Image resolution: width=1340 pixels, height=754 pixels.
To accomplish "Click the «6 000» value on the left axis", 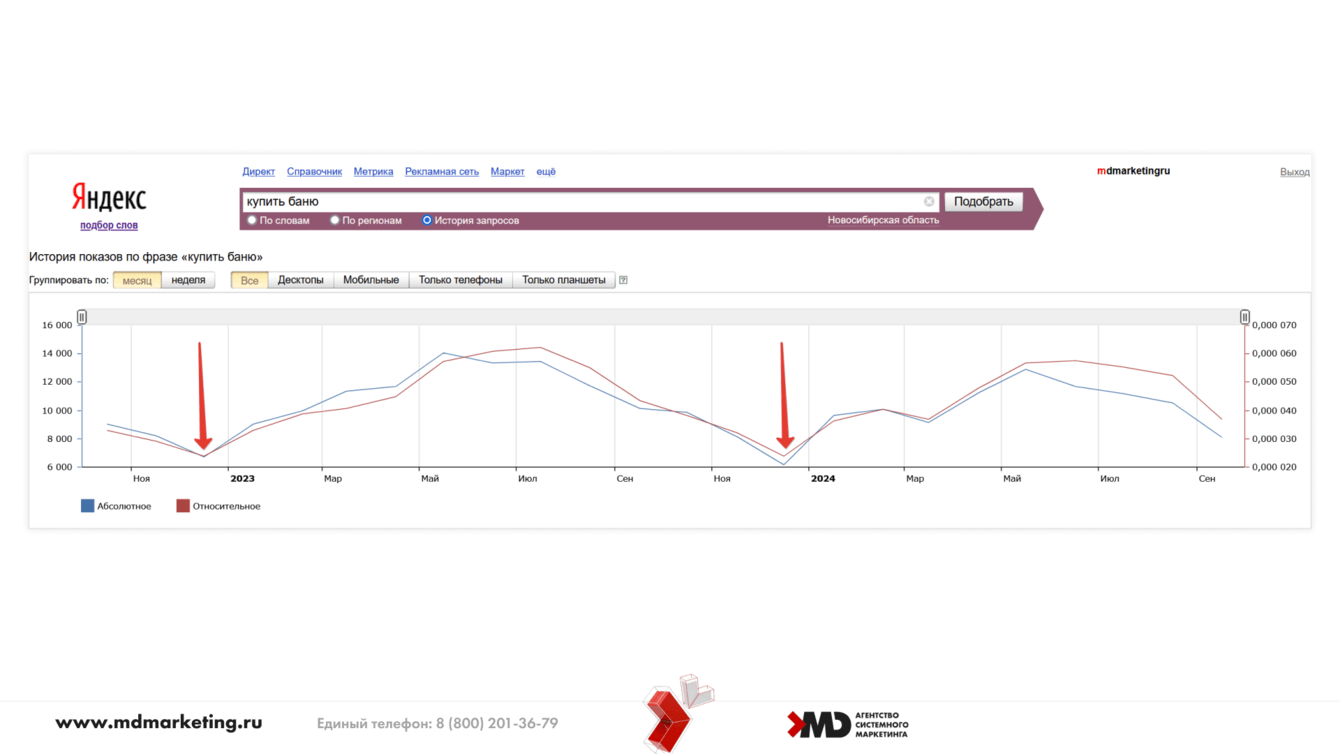I will point(60,467).
